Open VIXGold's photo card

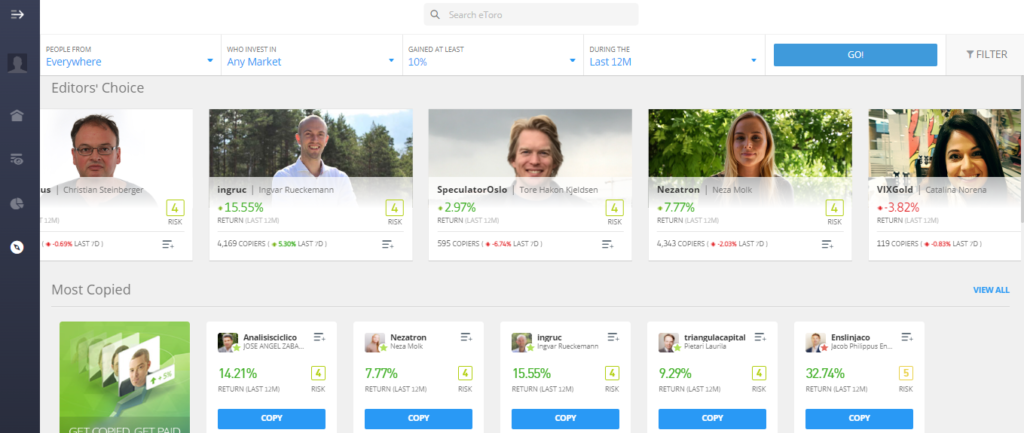(944, 144)
